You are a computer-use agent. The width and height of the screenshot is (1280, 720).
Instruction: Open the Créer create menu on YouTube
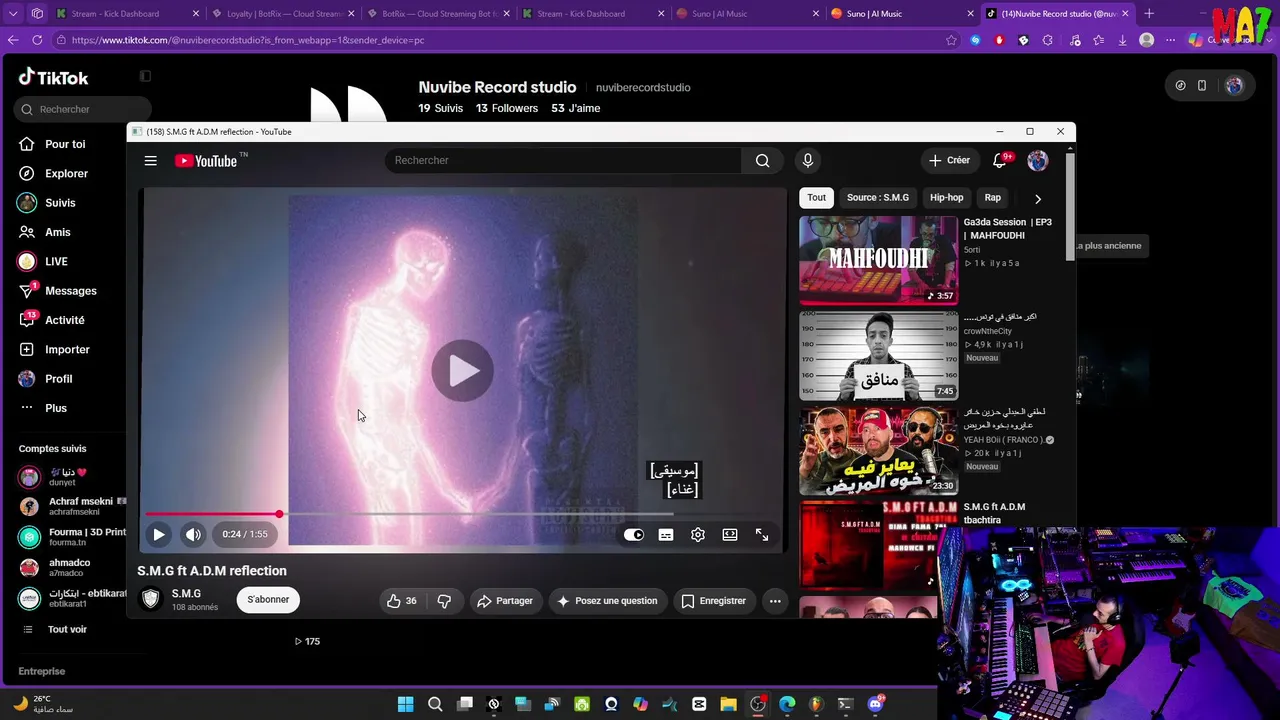(949, 161)
